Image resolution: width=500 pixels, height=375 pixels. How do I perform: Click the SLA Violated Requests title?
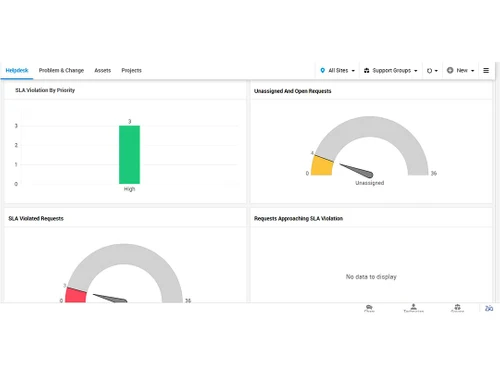(36, 219)
